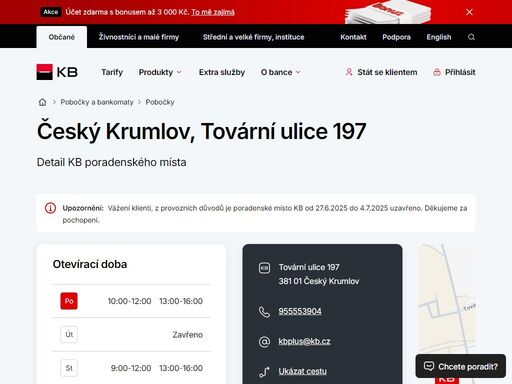Image resolution: width=512 pixels, height=384 pixels.
Task: Switch to the Občané tab
Action: click(x=62, y=37)
